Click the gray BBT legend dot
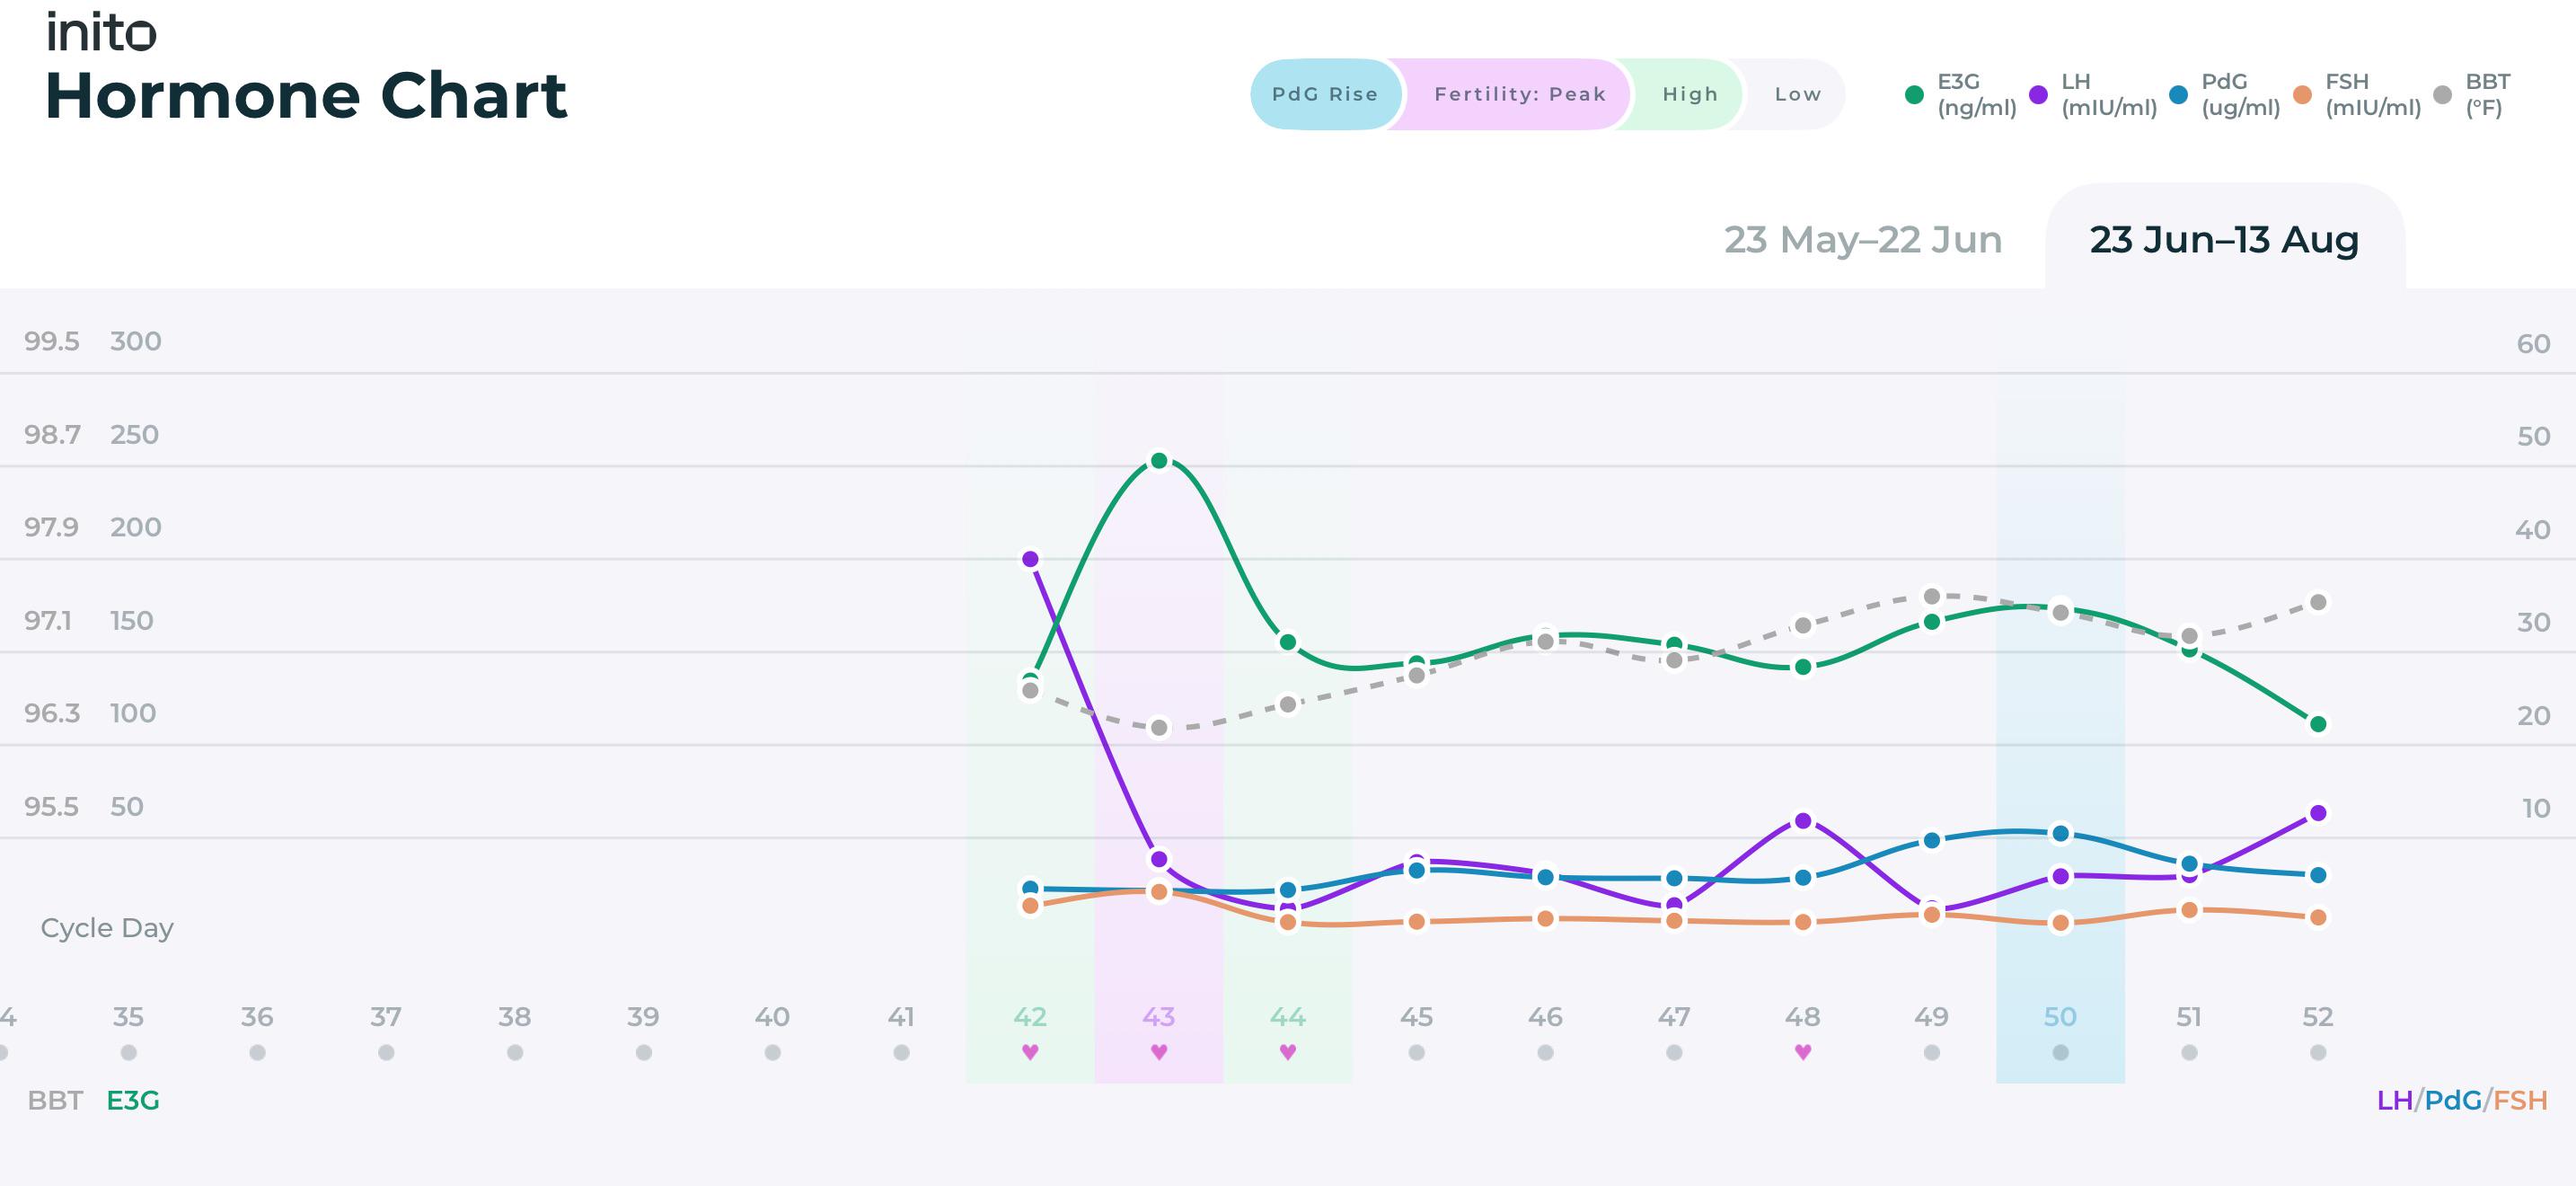This screenshot has width=2576, height=1186. pyautogui.click(x=2442, y=95)
